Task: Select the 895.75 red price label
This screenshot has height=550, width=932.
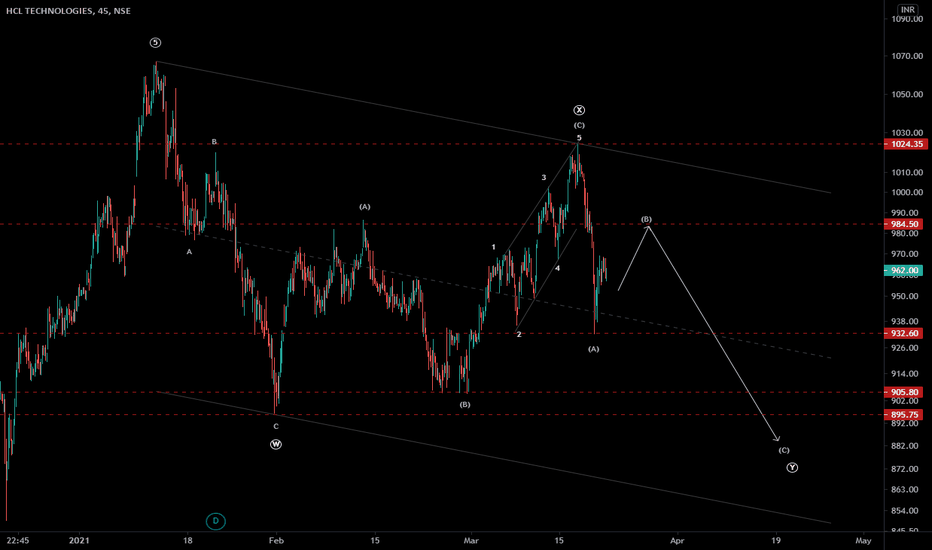Action: 904,415
